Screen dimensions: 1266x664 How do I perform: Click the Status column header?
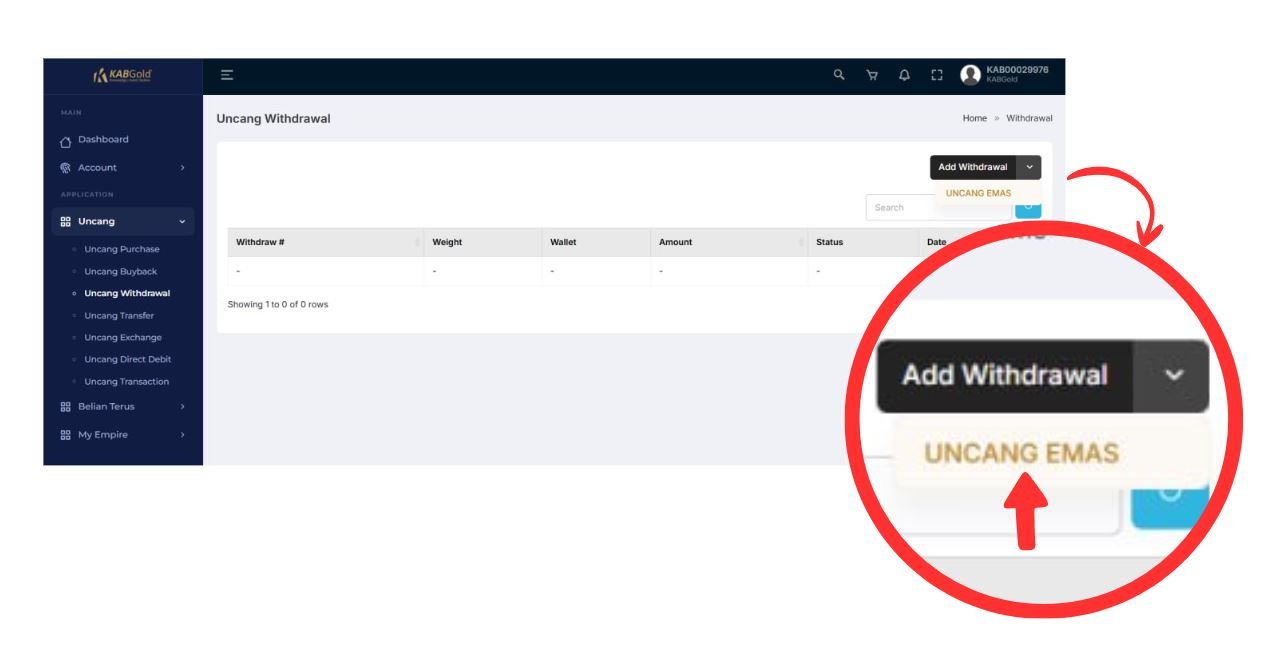pyautogui.click(x=829, y=242)
